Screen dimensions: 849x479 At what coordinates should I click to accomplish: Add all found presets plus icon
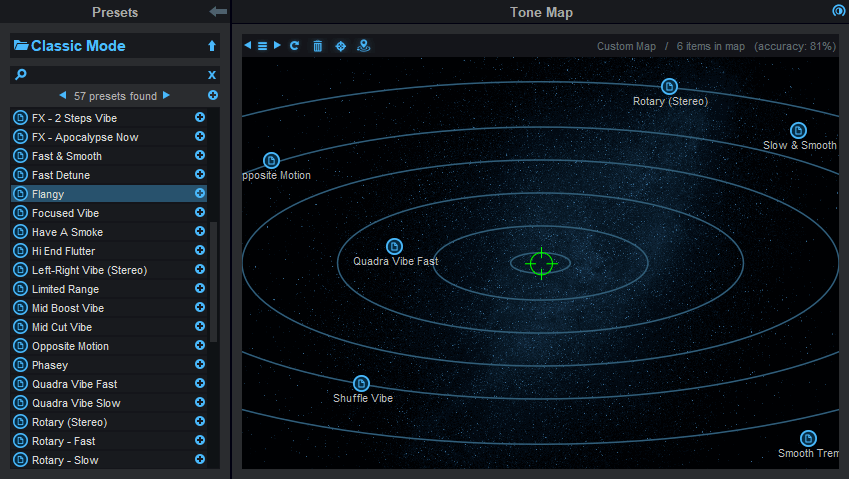pos(213,95)
